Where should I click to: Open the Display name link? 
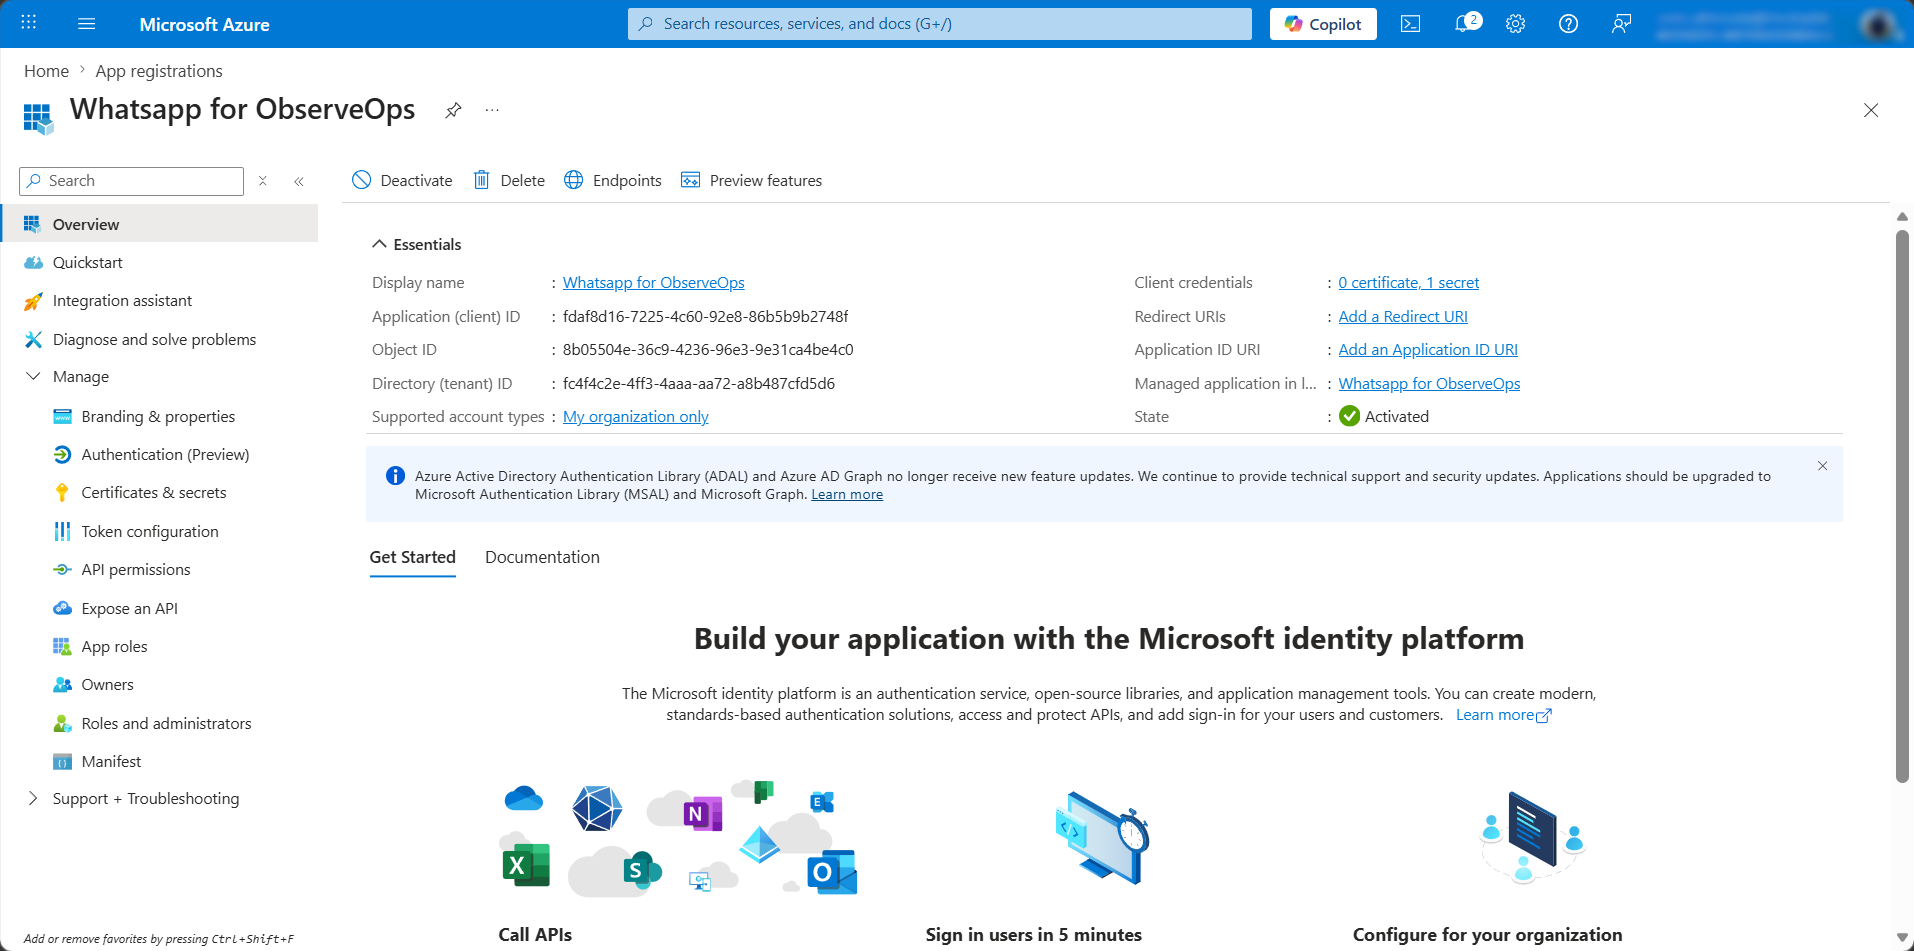tap(653, 283)
